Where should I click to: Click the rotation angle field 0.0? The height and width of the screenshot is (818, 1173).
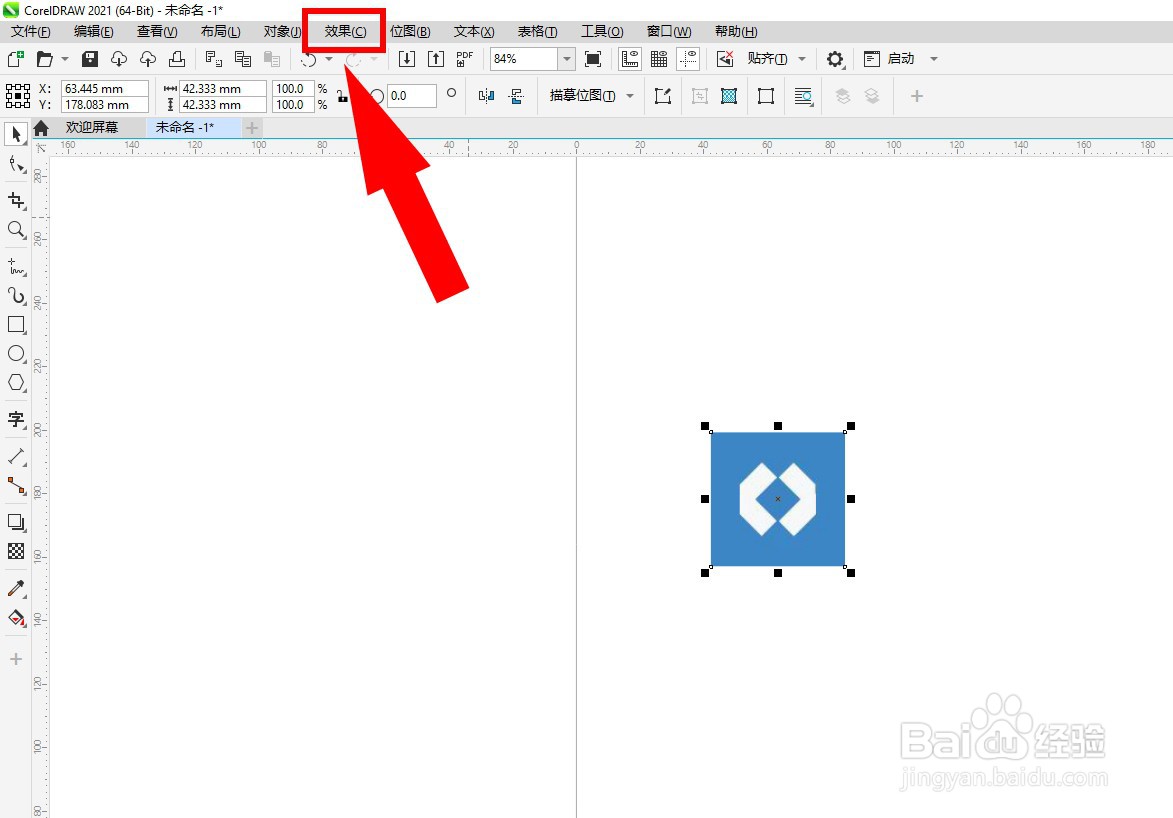(411, 96)
